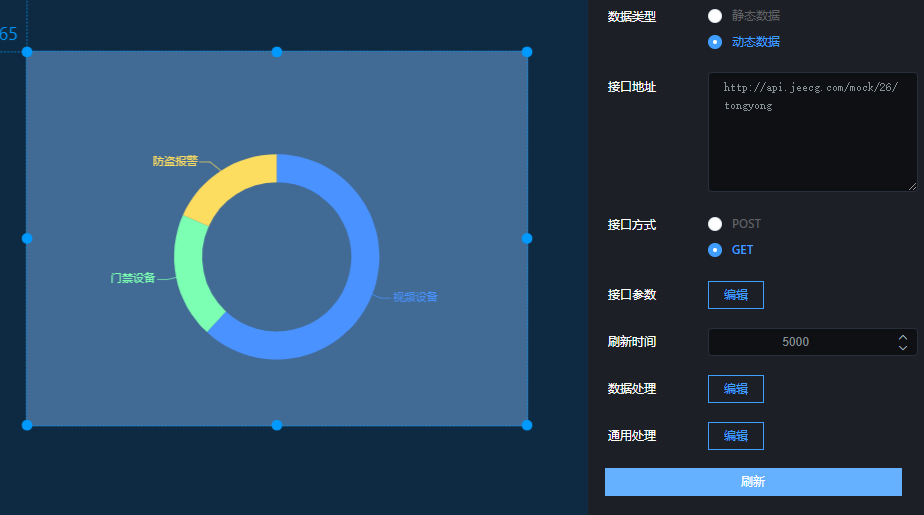The width and height of the screenshot is (924, 515).
Task: Click the top-right resize handle of the chart
Action: tap(527, 52)
